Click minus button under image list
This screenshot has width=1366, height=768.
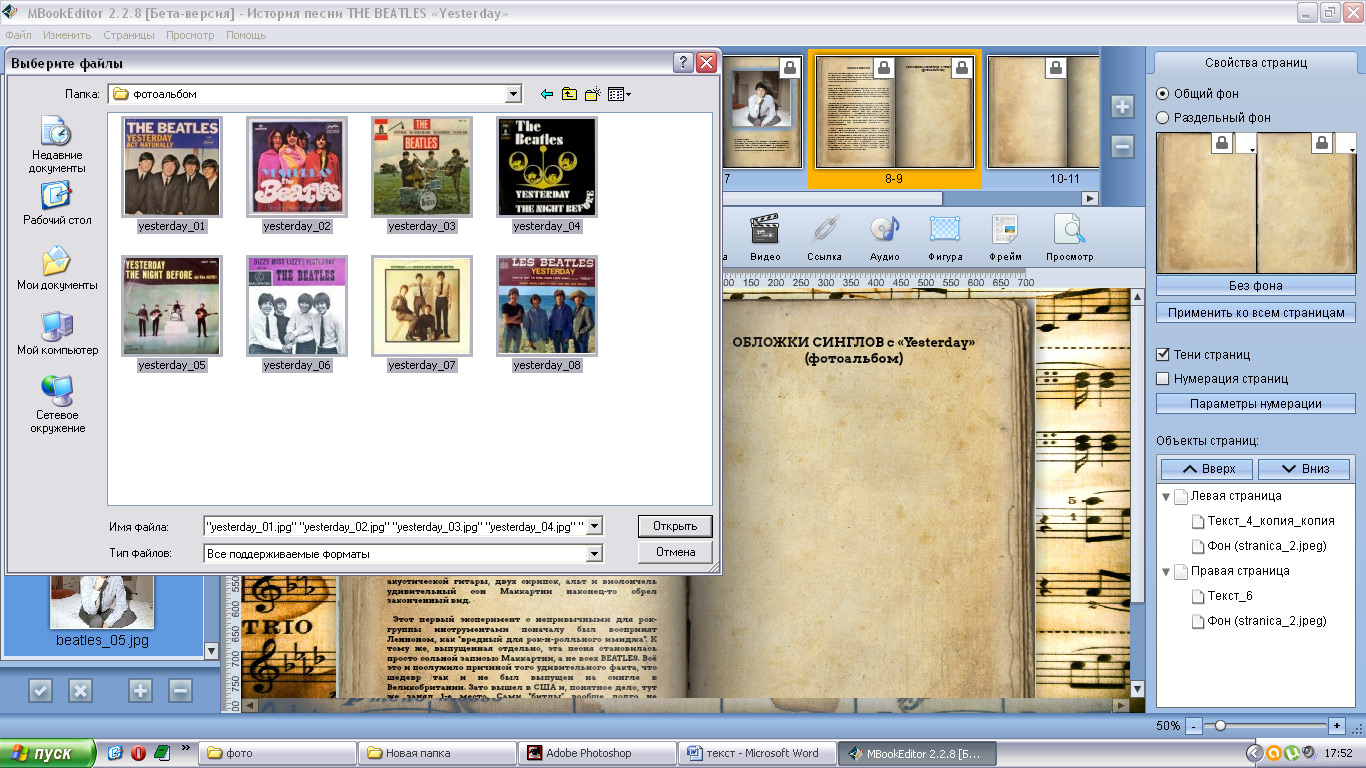coord(180,690)
